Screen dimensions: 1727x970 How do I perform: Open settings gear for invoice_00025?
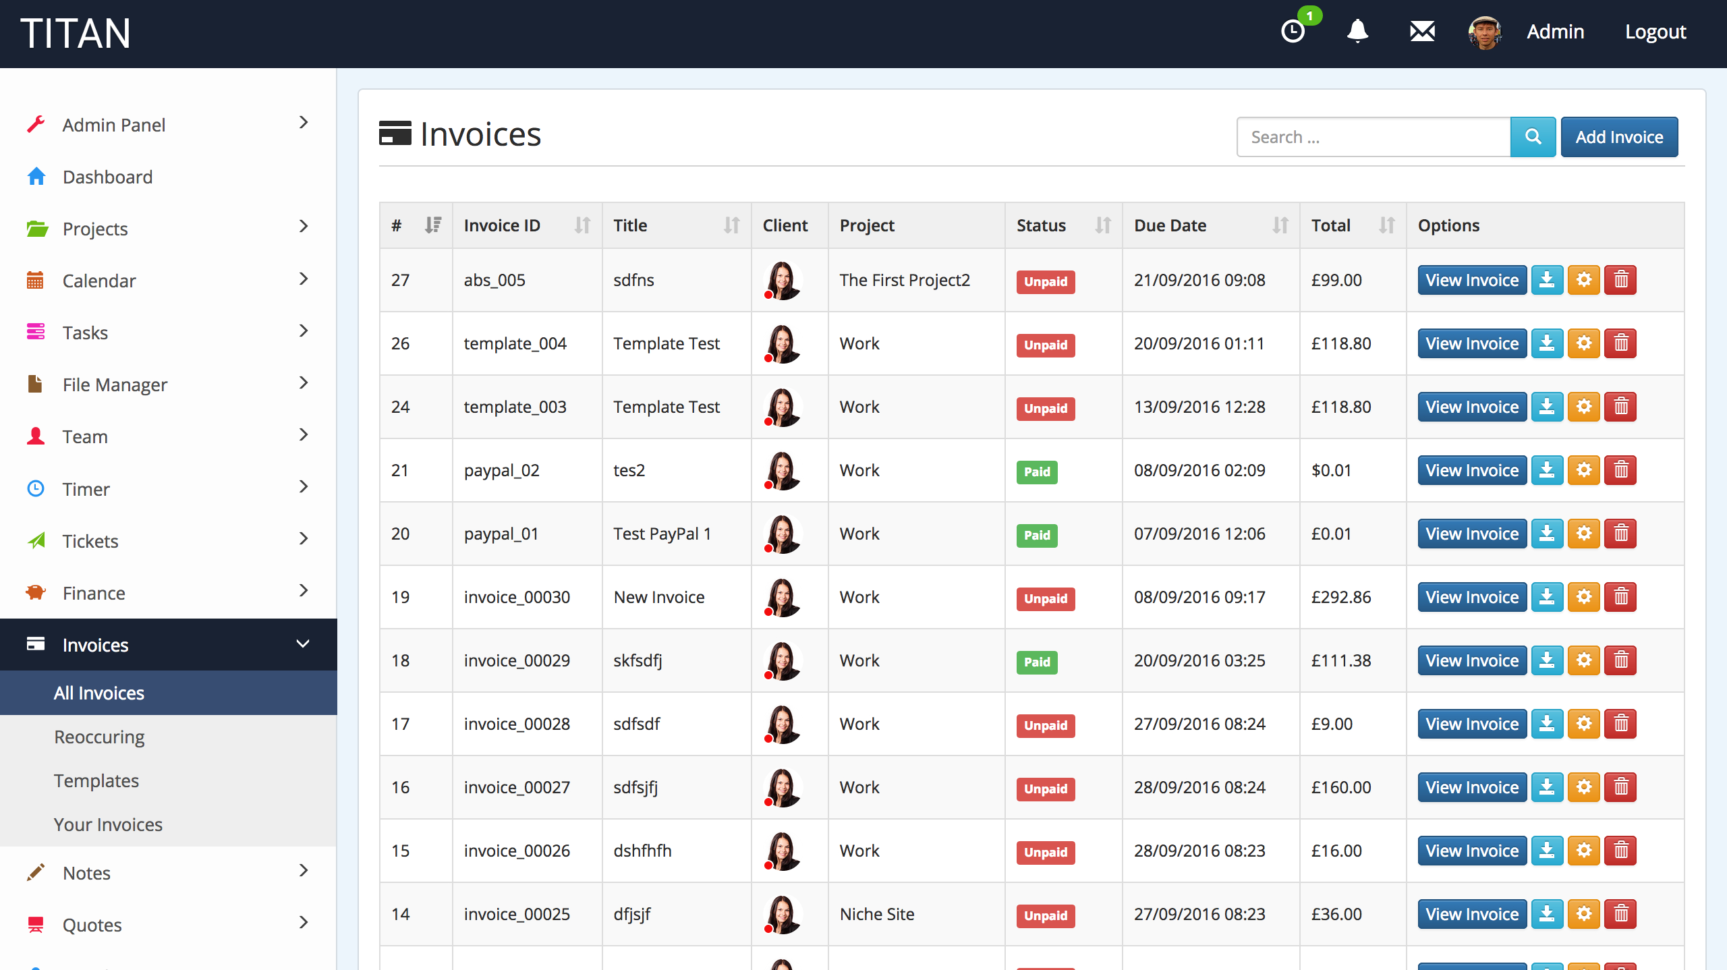1584,914
